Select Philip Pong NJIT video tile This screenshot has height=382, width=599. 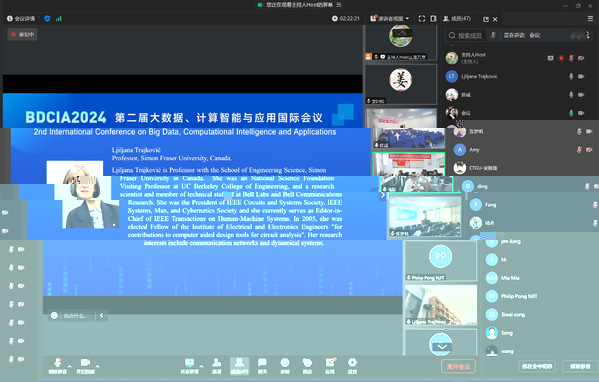coord(441,261)
